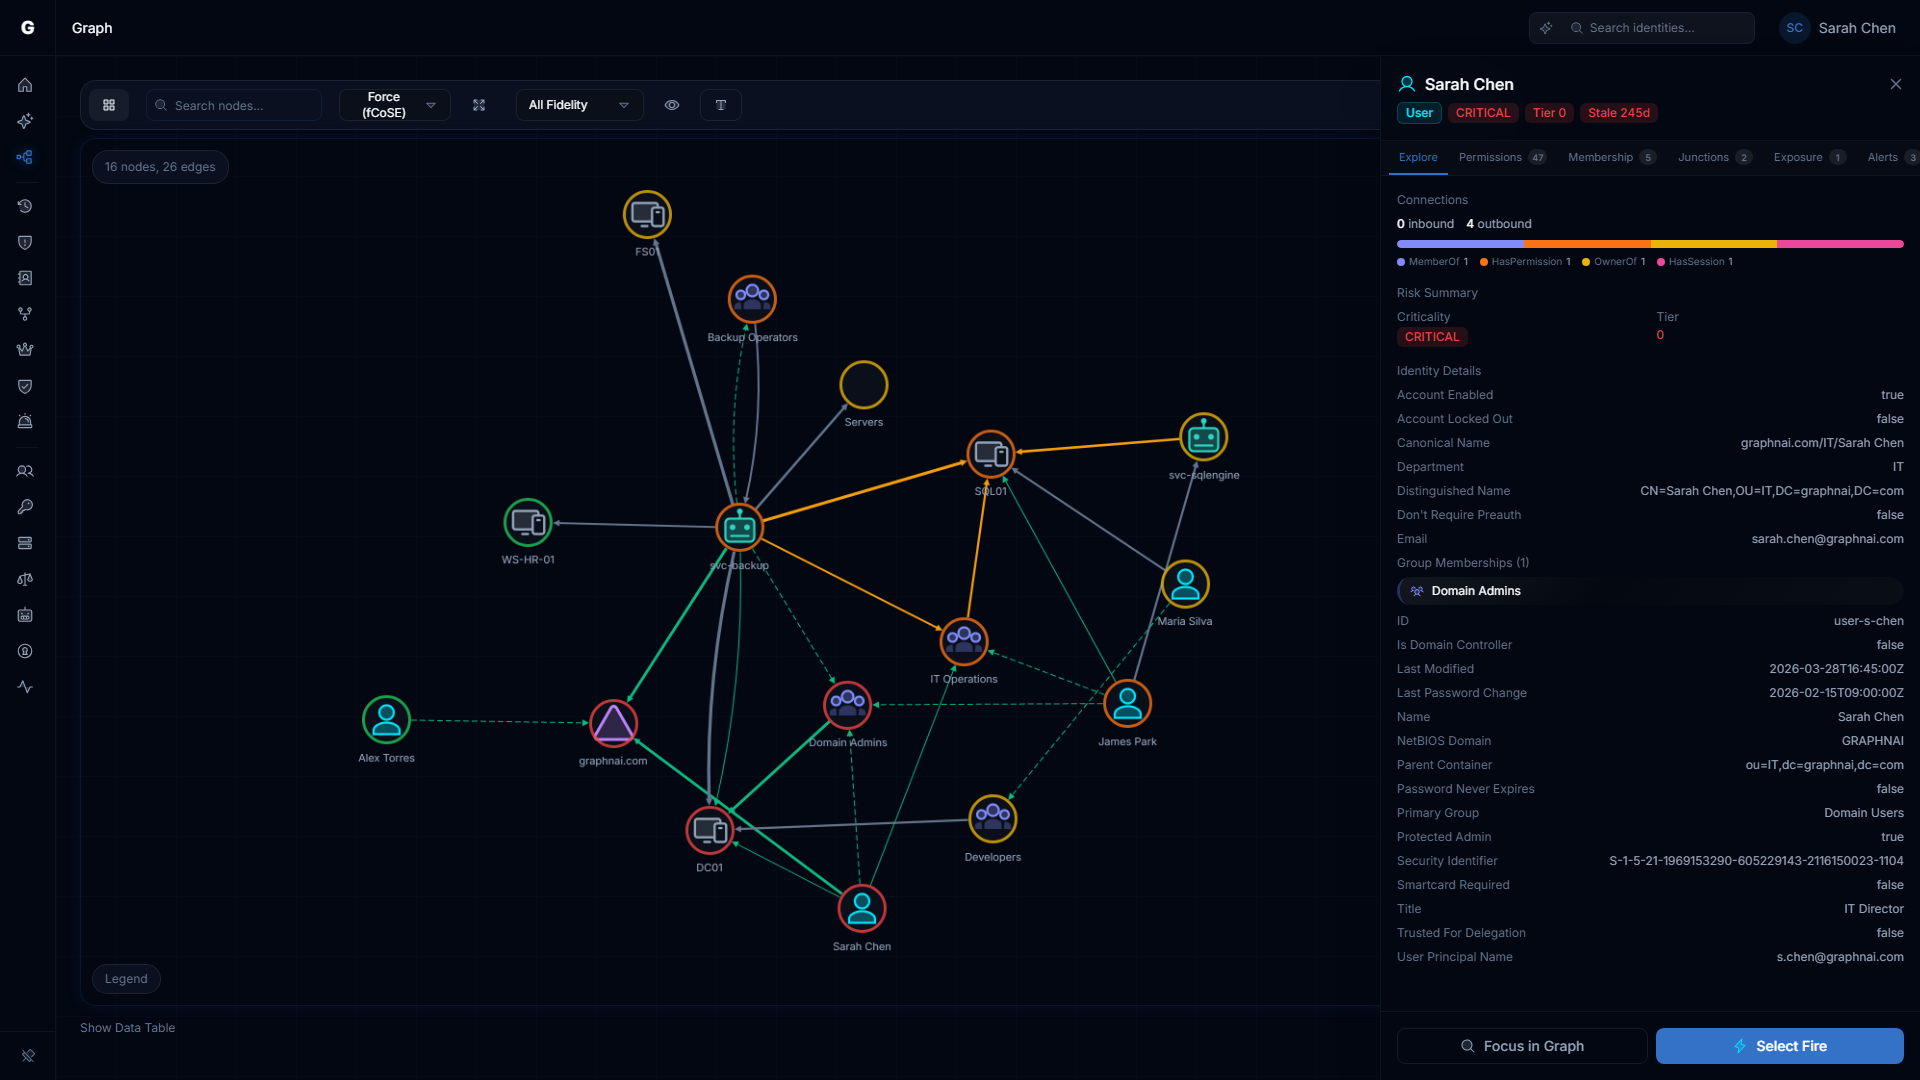This screenshot has height=1080, width=1920.
Task: Select the crown icon in the sidebar
Action: click(x=25, y=349)
